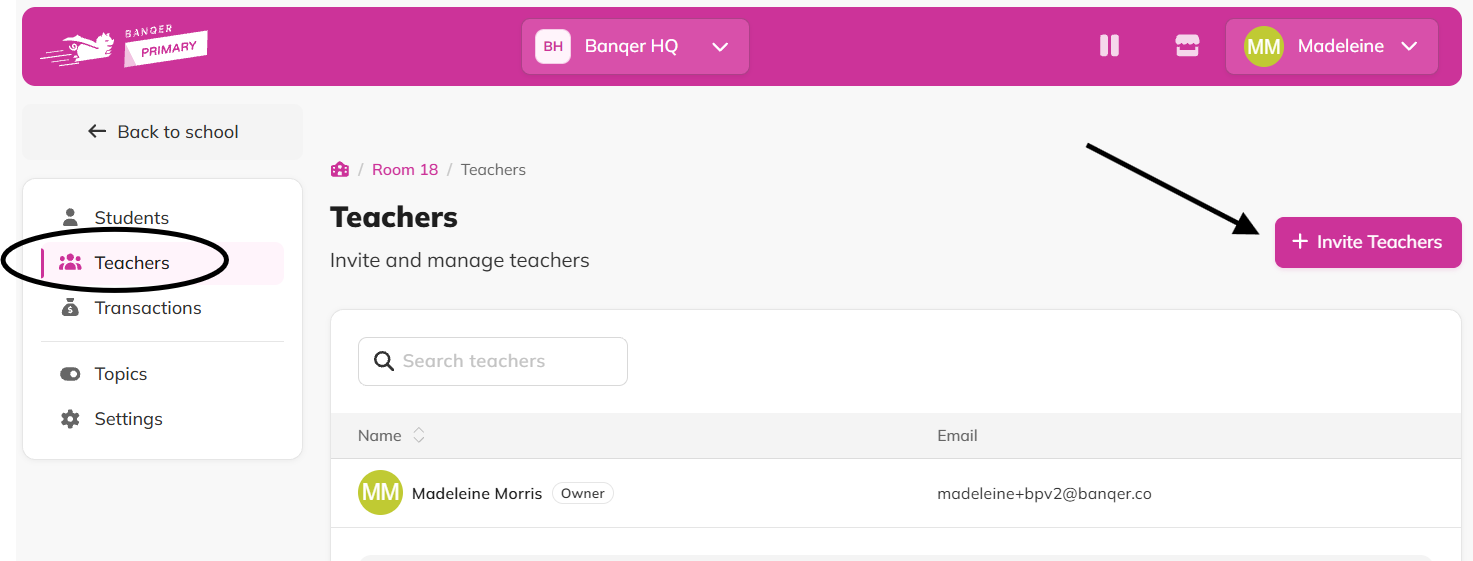Viewport: 1473px width, 561px height.
Task: Open Students in the sidebar
Action: click(162, 218)
